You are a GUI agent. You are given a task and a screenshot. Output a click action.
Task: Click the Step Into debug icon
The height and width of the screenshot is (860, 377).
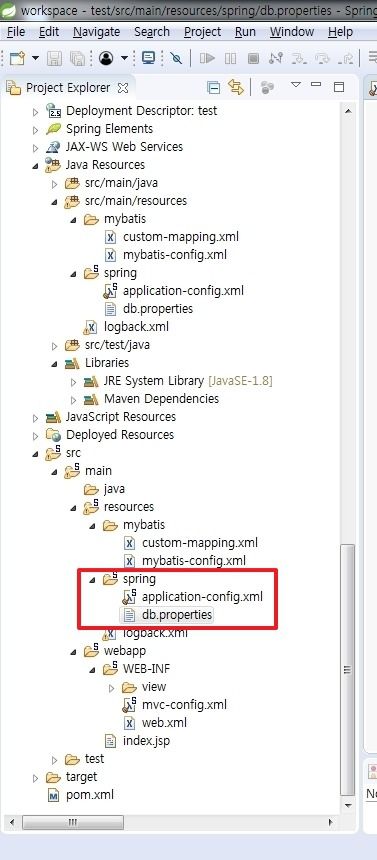click(299, 58)
